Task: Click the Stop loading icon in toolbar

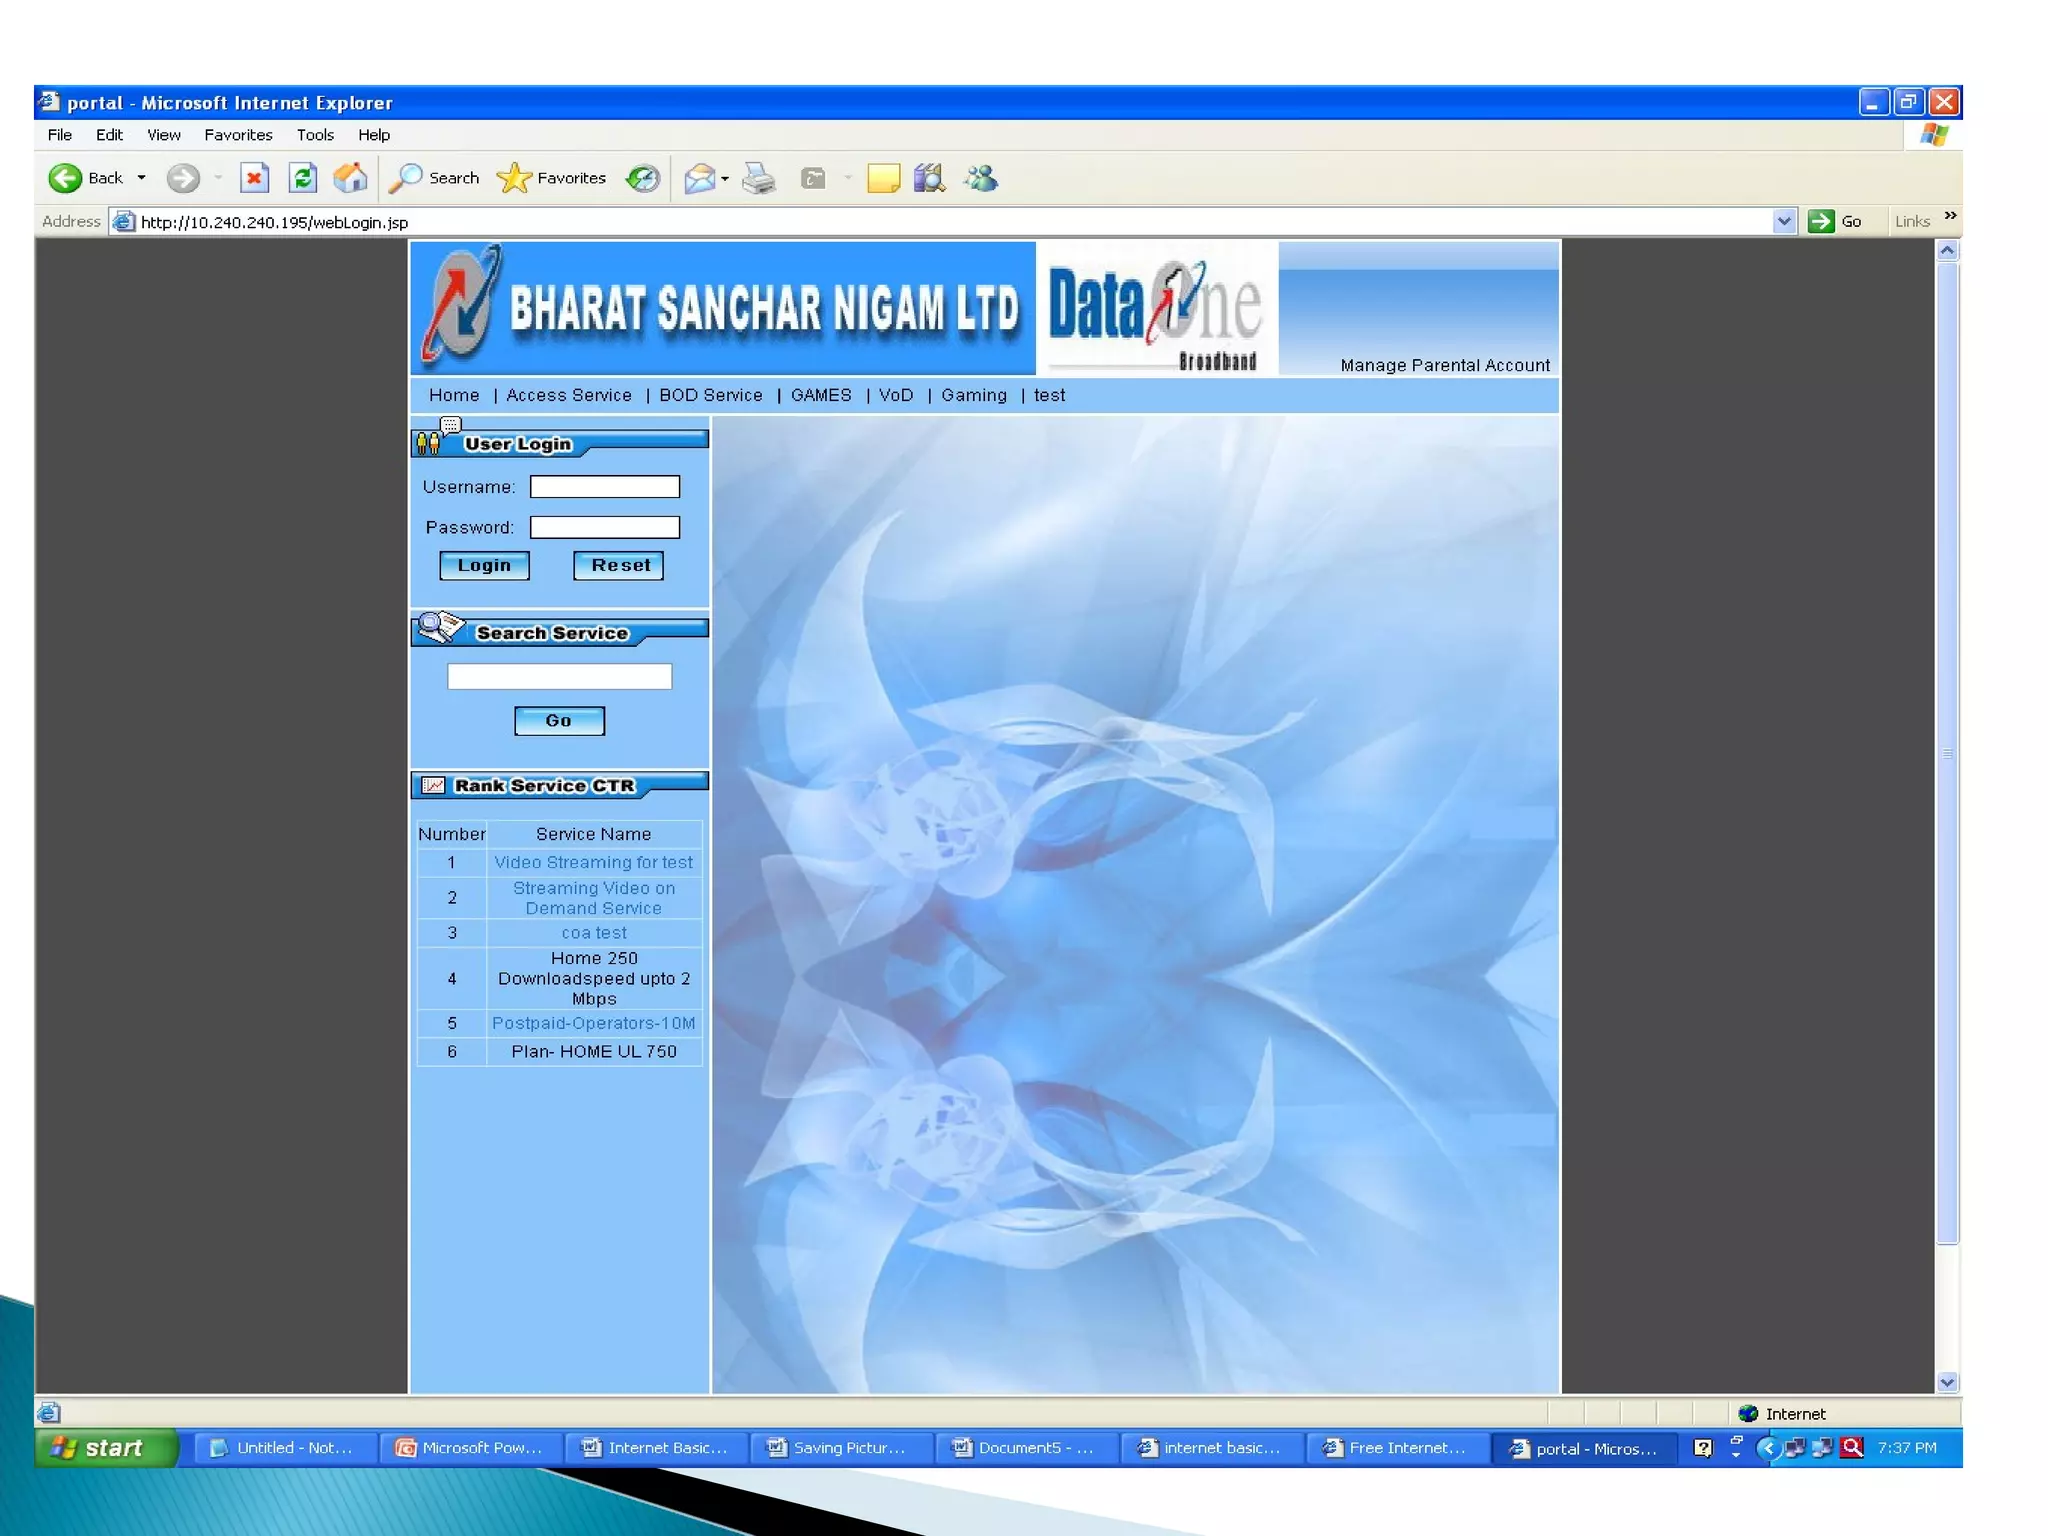Action: pyautogui.click(x=254, y=178)
